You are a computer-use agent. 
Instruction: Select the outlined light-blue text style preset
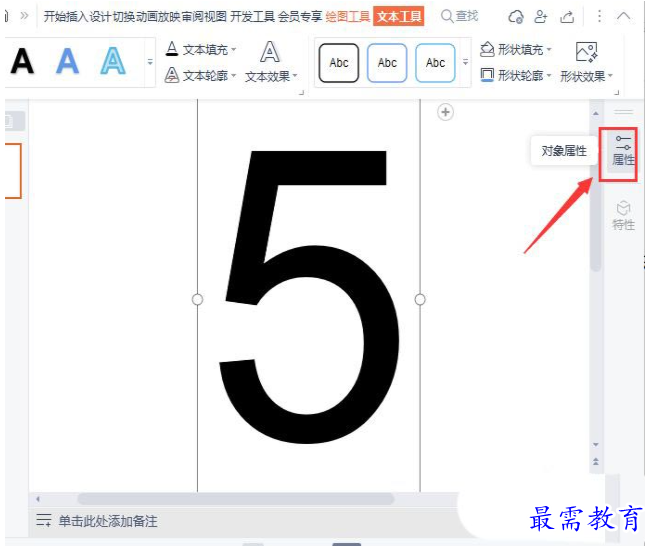click(x=113, y=61)
